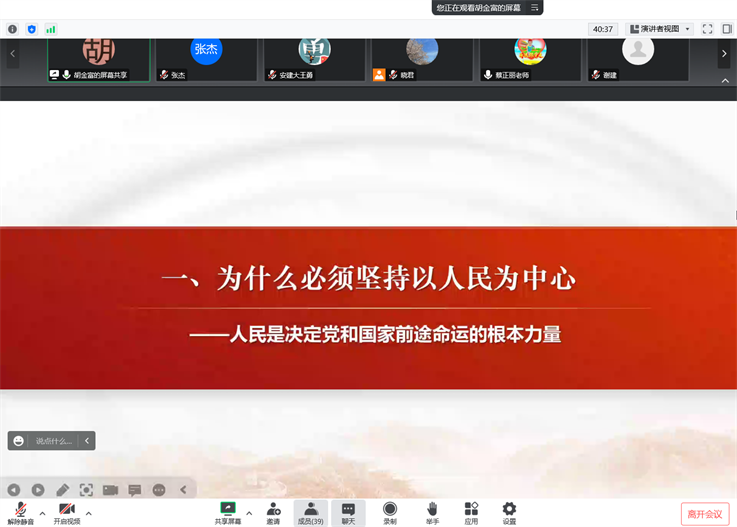Viewport: 737px width, 527px height.
Task: Type in the 说点什么 chat field
Action: click(x=54, y=441)
